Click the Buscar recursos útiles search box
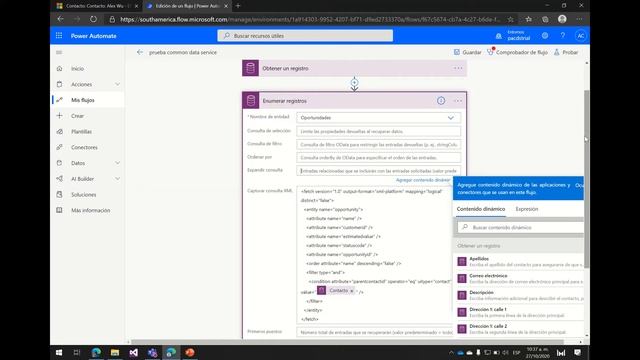 click(305, 36)
